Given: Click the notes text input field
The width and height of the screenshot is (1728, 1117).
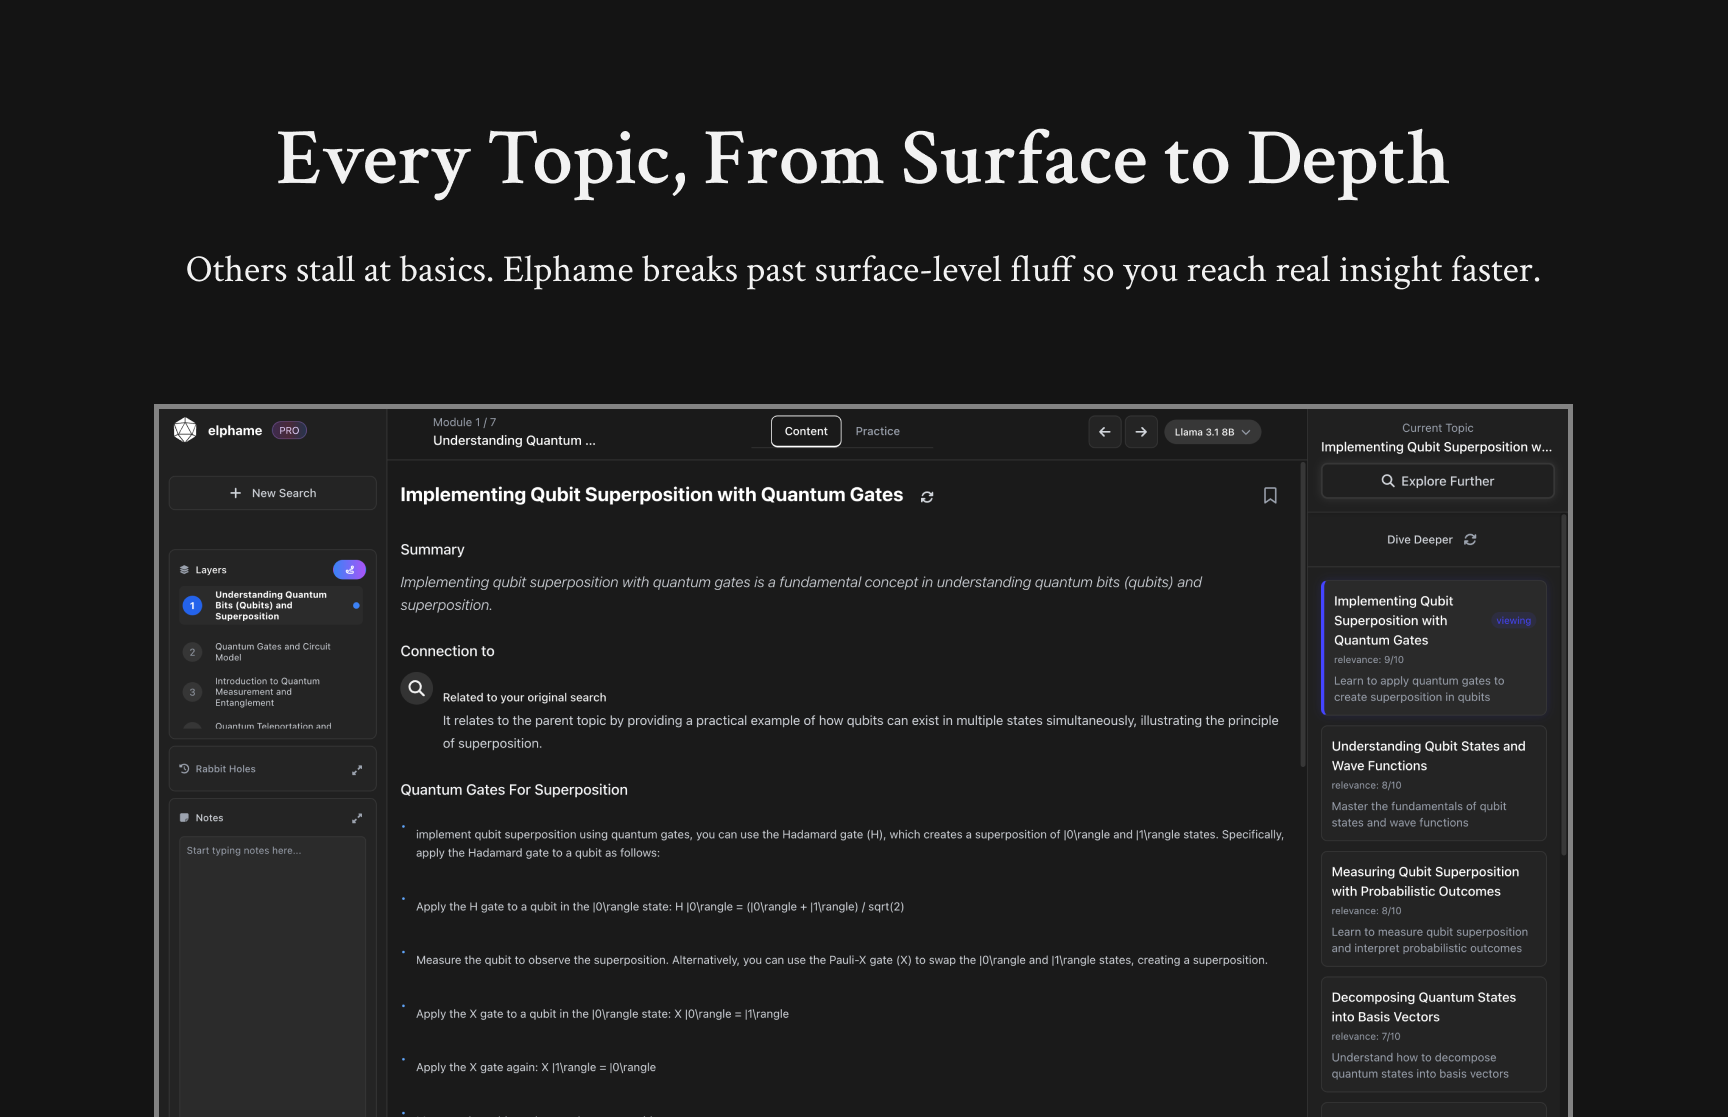Looking at the screenshot, I should coord(272,900).
